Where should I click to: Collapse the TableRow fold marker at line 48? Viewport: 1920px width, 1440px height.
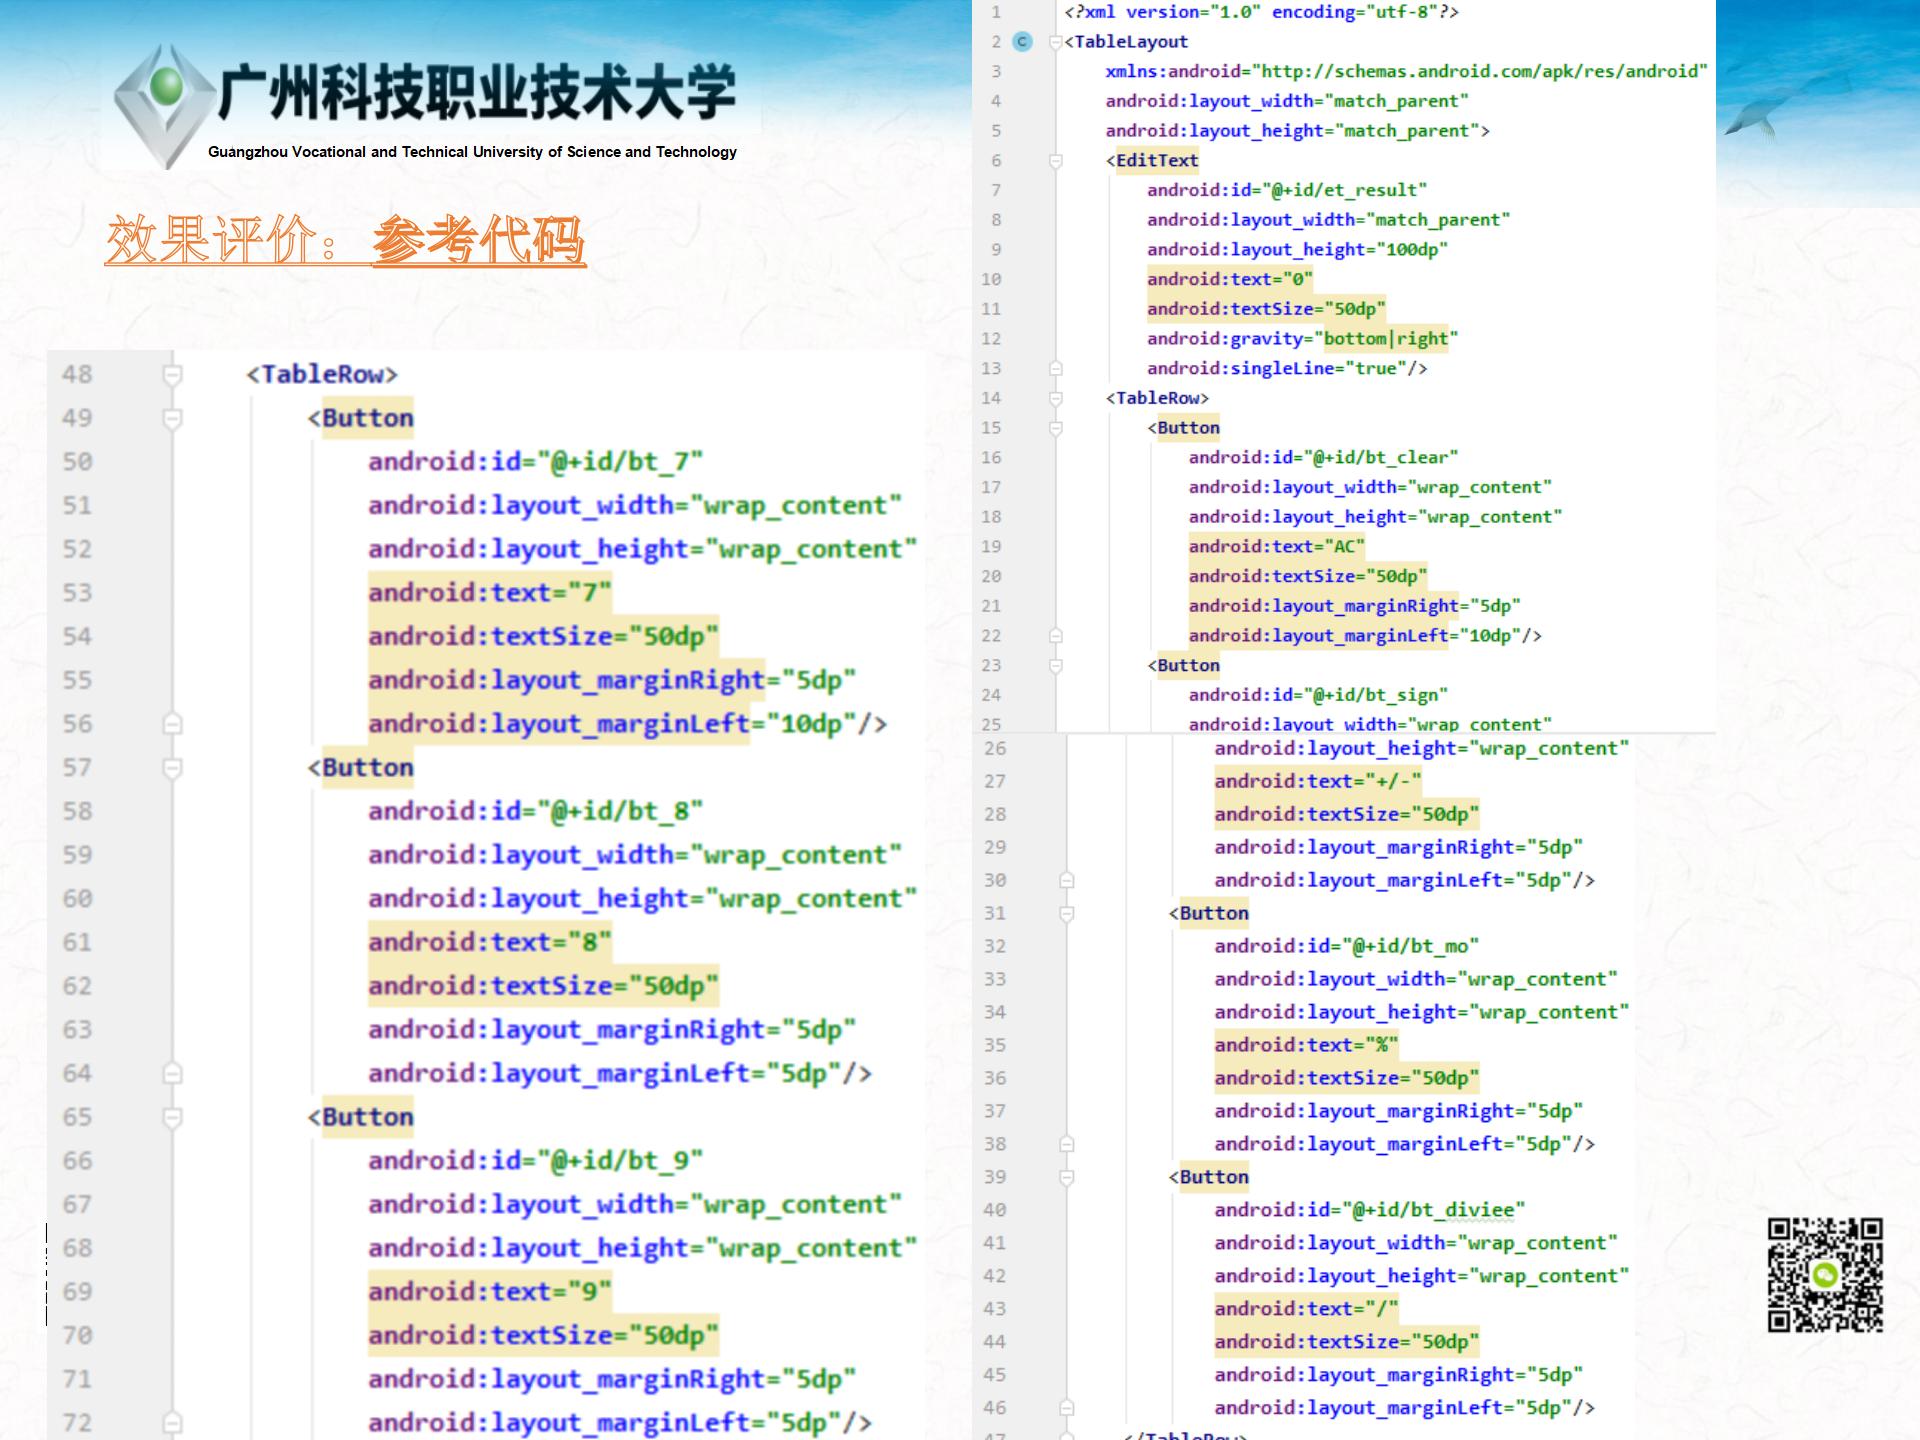(172, 375)
